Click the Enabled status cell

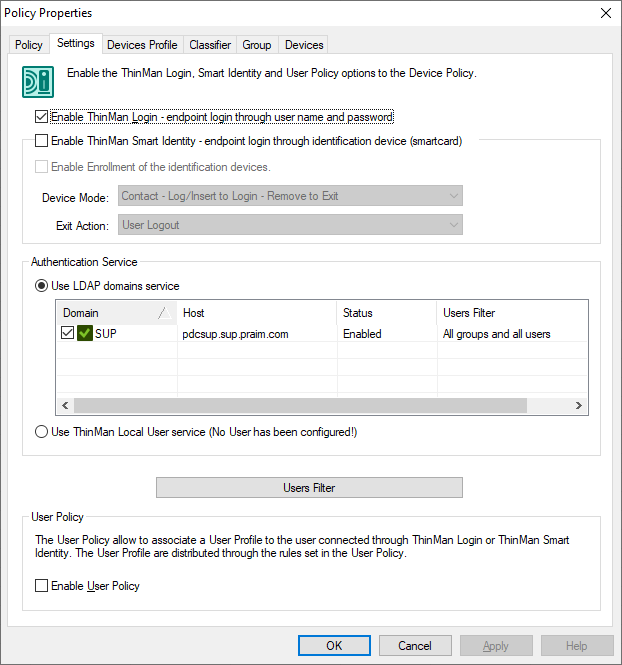[x=362, y=334]
